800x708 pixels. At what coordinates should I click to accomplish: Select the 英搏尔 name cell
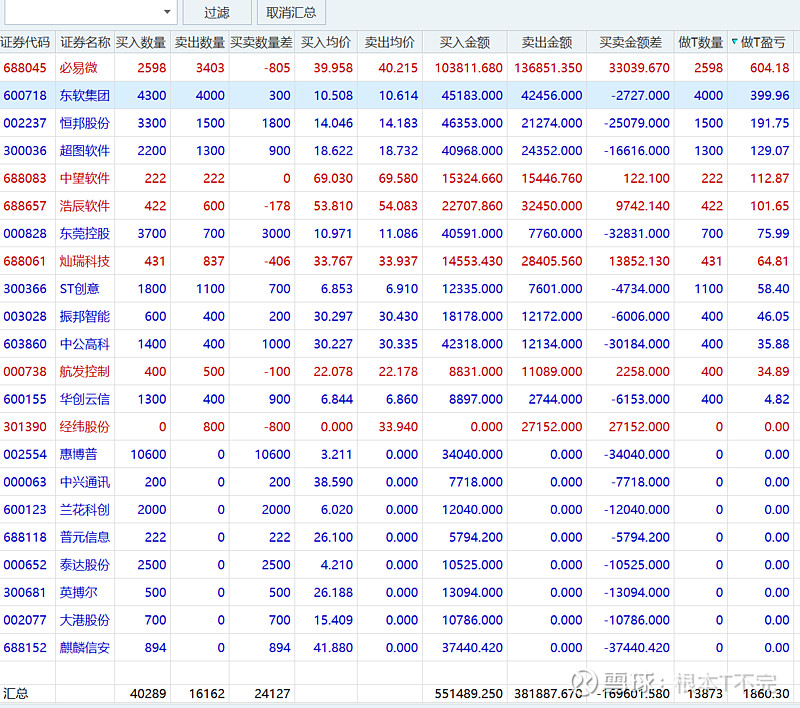click(79, 592)
